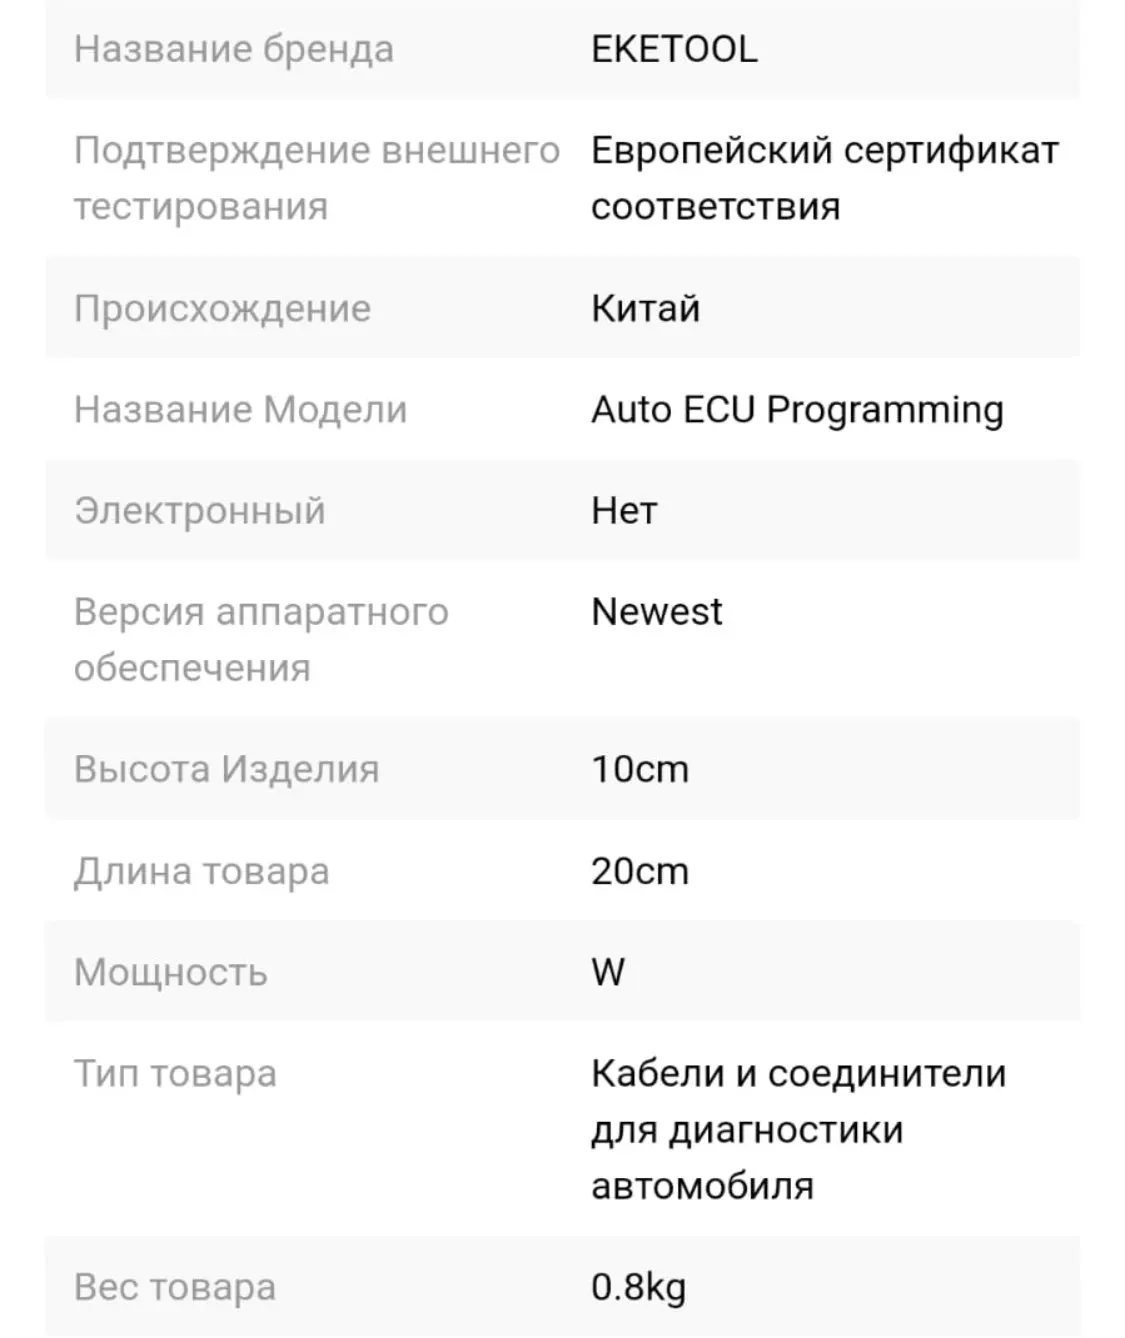Click the "0.8kg" product weight value
The height and width of the screenshot is (1338, 1125).
click(638, 1287)
